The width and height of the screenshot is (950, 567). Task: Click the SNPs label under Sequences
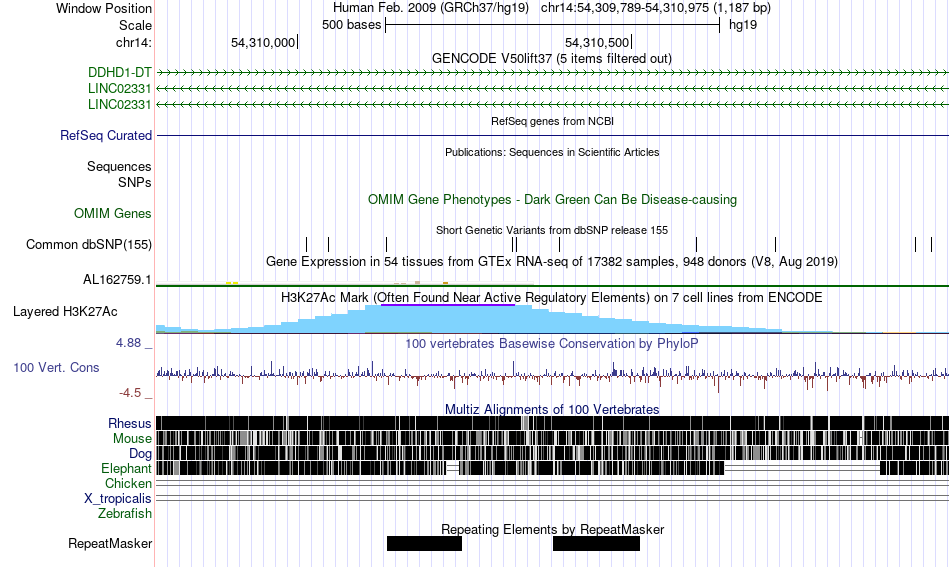(x=135, y=182)
